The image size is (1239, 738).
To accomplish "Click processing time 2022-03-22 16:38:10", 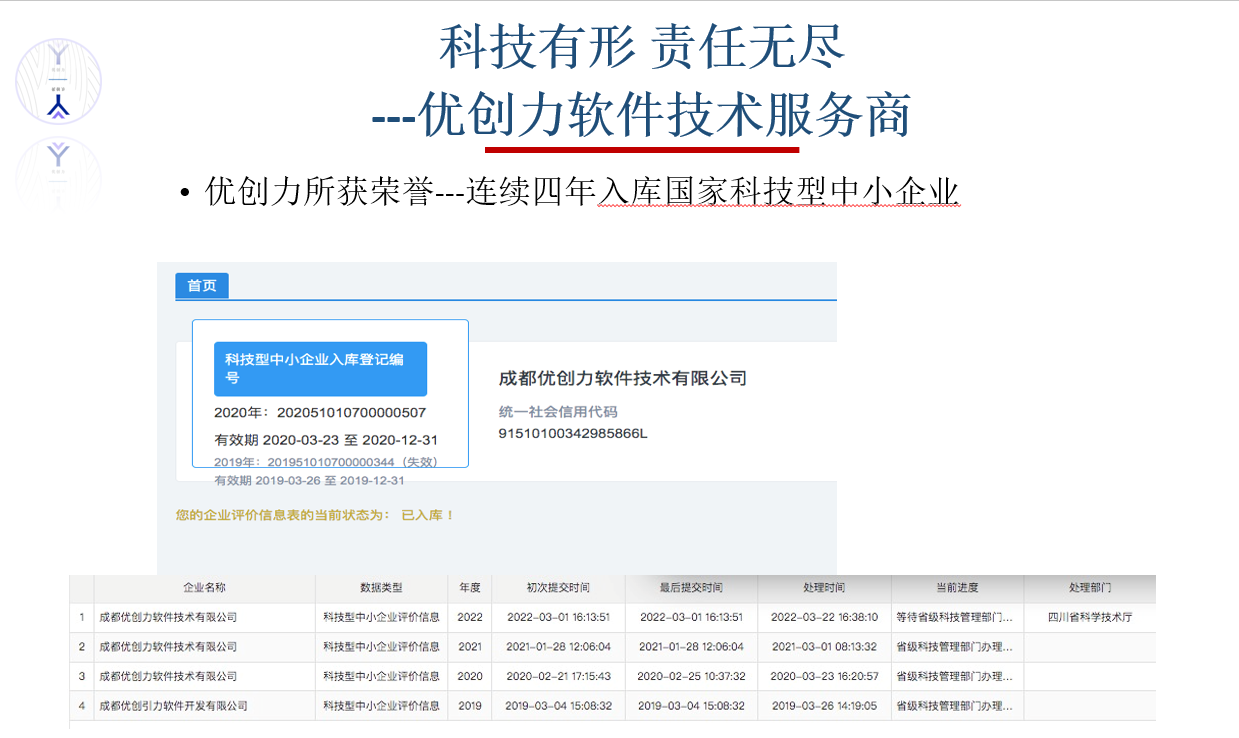I will [x=825, y=618].
